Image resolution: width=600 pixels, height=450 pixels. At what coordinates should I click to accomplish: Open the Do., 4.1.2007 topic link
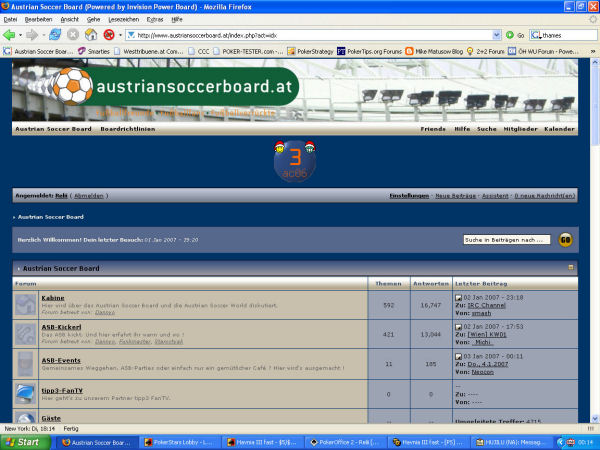point(488,364)
